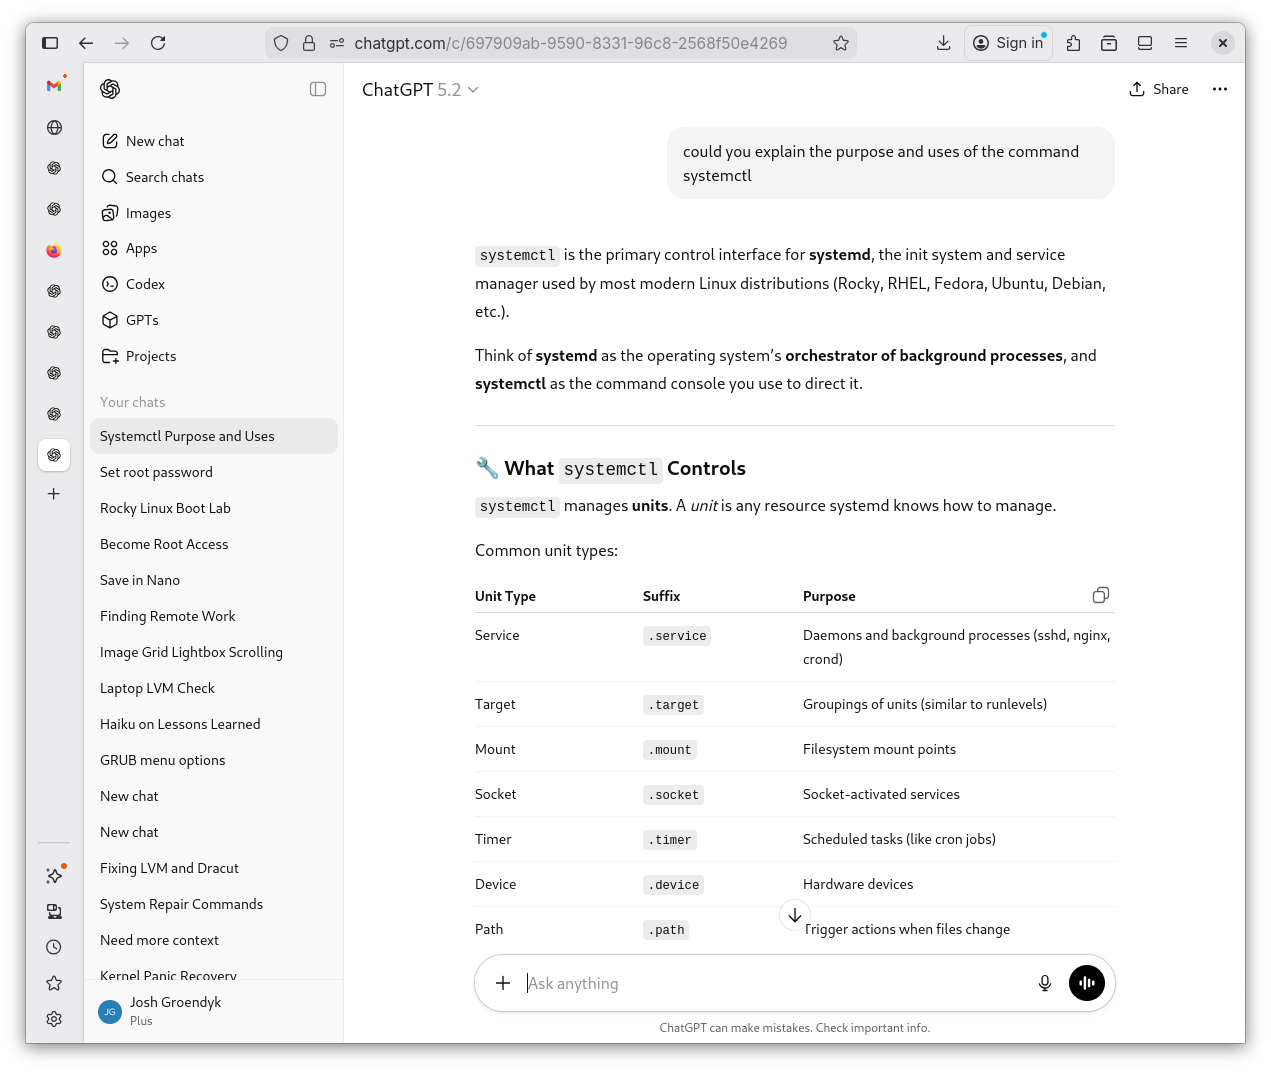Screen dimensions: 1271x1072
Task: Click the microphone dictation icon
Action: pos(1044,983)
